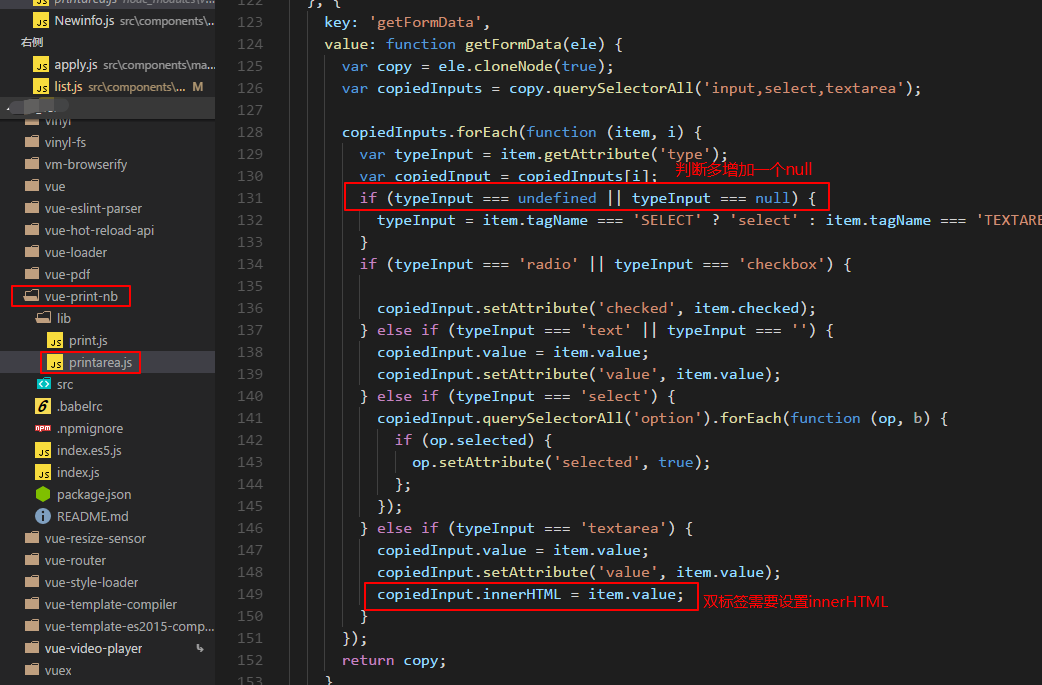Collapse the vue-print-nb folder

point(81,296)
